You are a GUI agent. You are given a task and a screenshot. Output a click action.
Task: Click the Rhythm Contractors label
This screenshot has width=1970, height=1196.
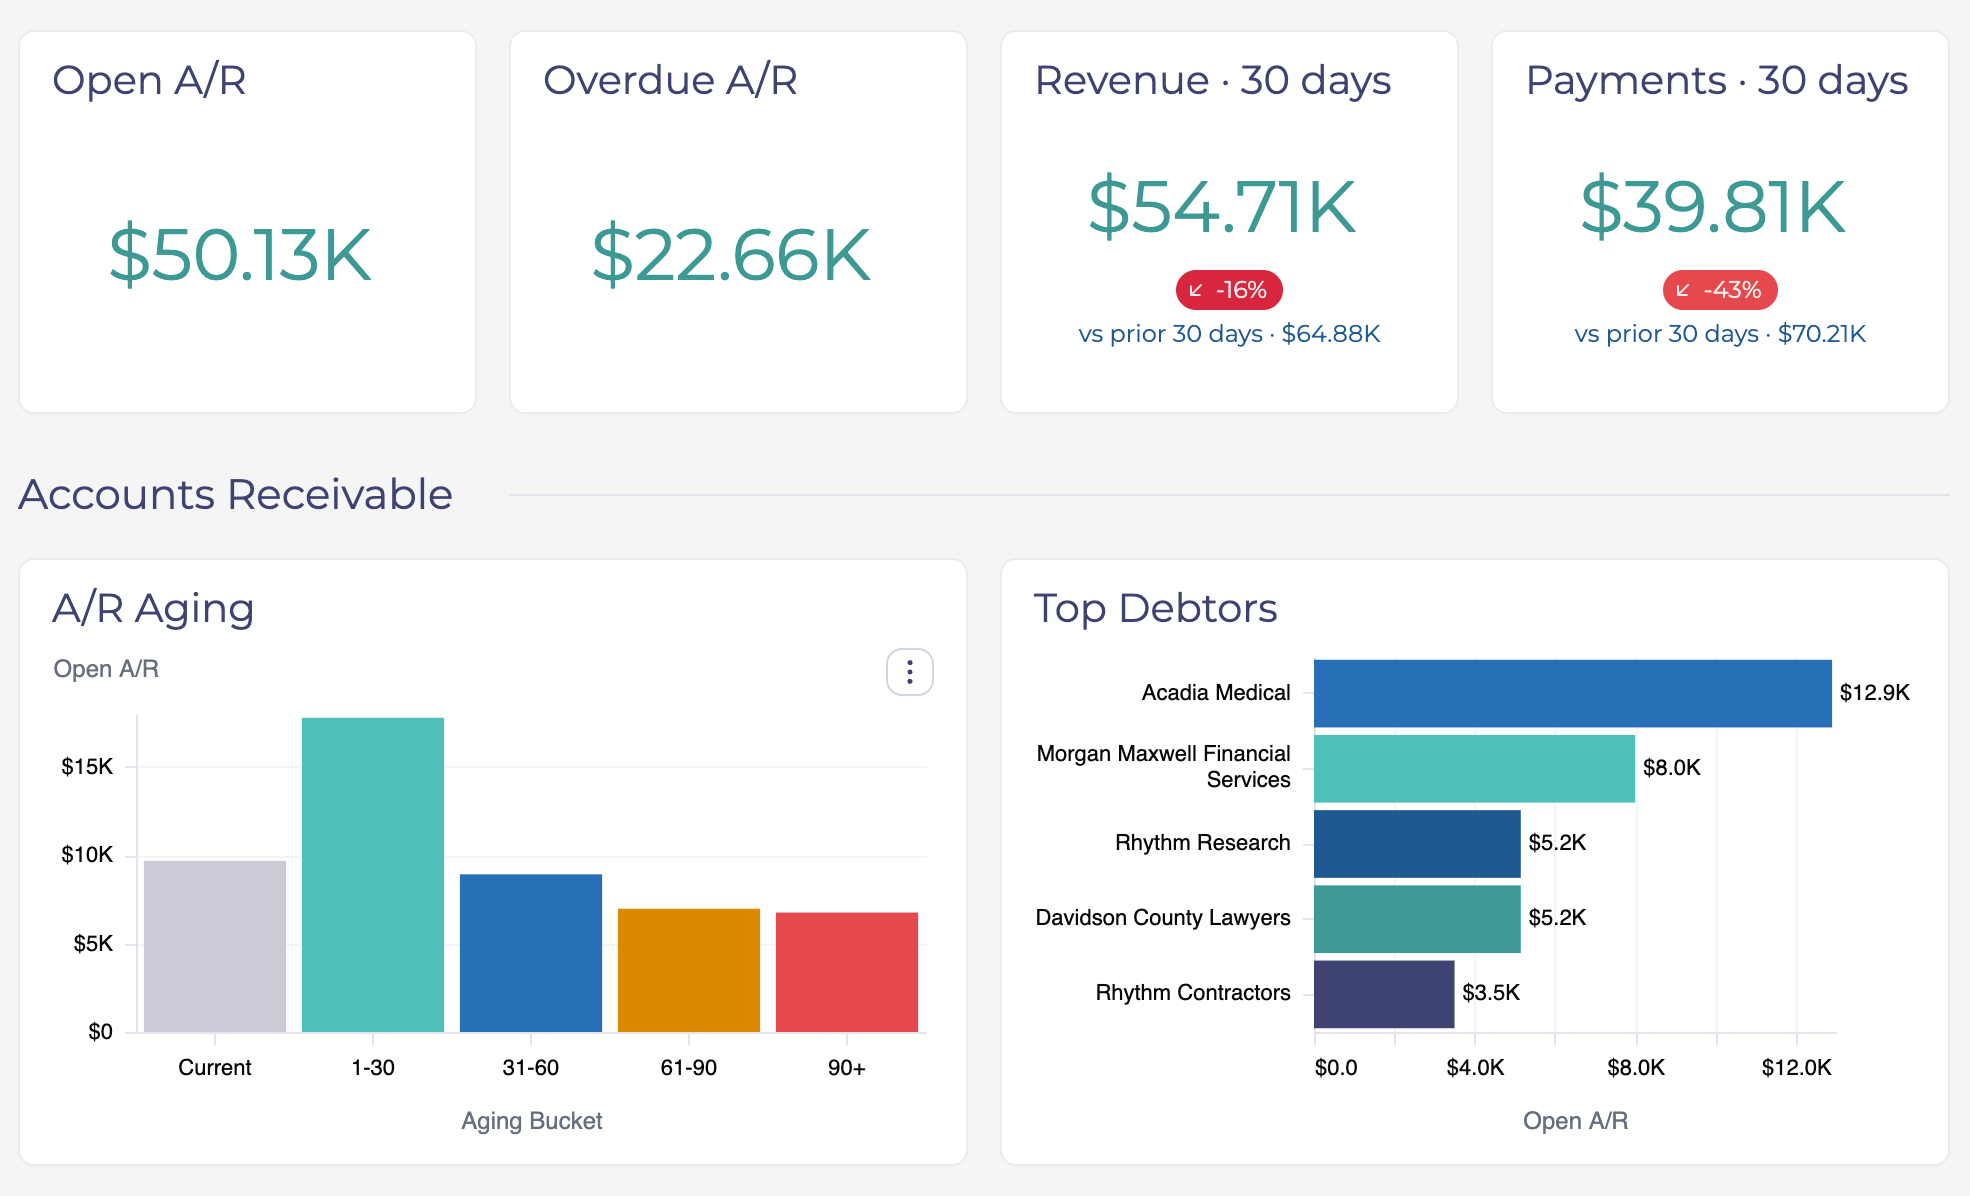coord(1193,993)
